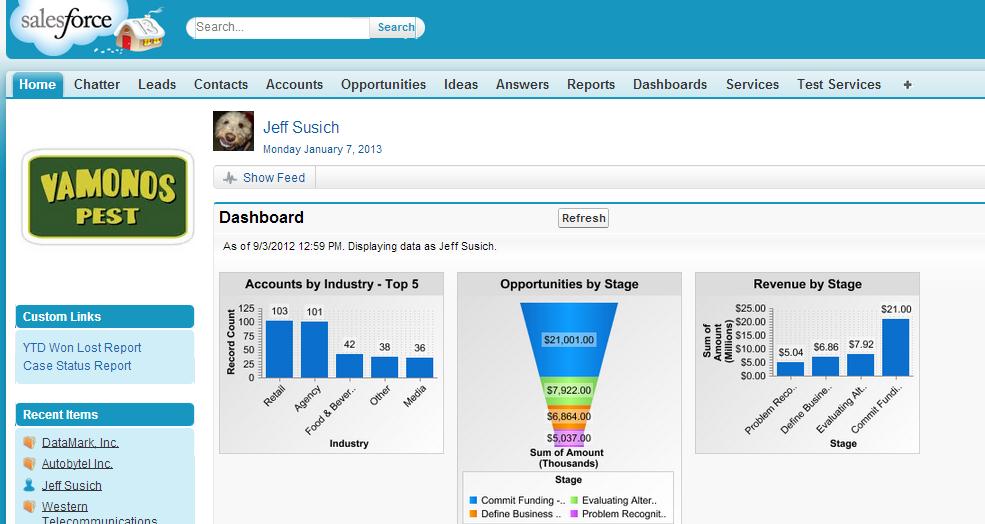The height and width of the screenshot is (524, 985).
Task: Switch to the Answers tab
Action: tap(522, 85)
